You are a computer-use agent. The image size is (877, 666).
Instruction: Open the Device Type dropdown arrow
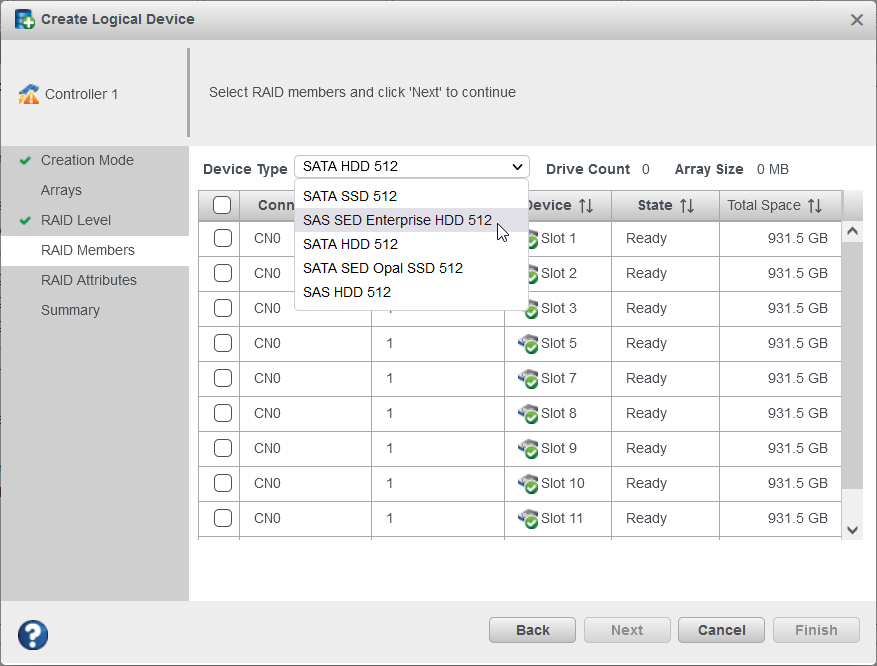click(518, 167)
